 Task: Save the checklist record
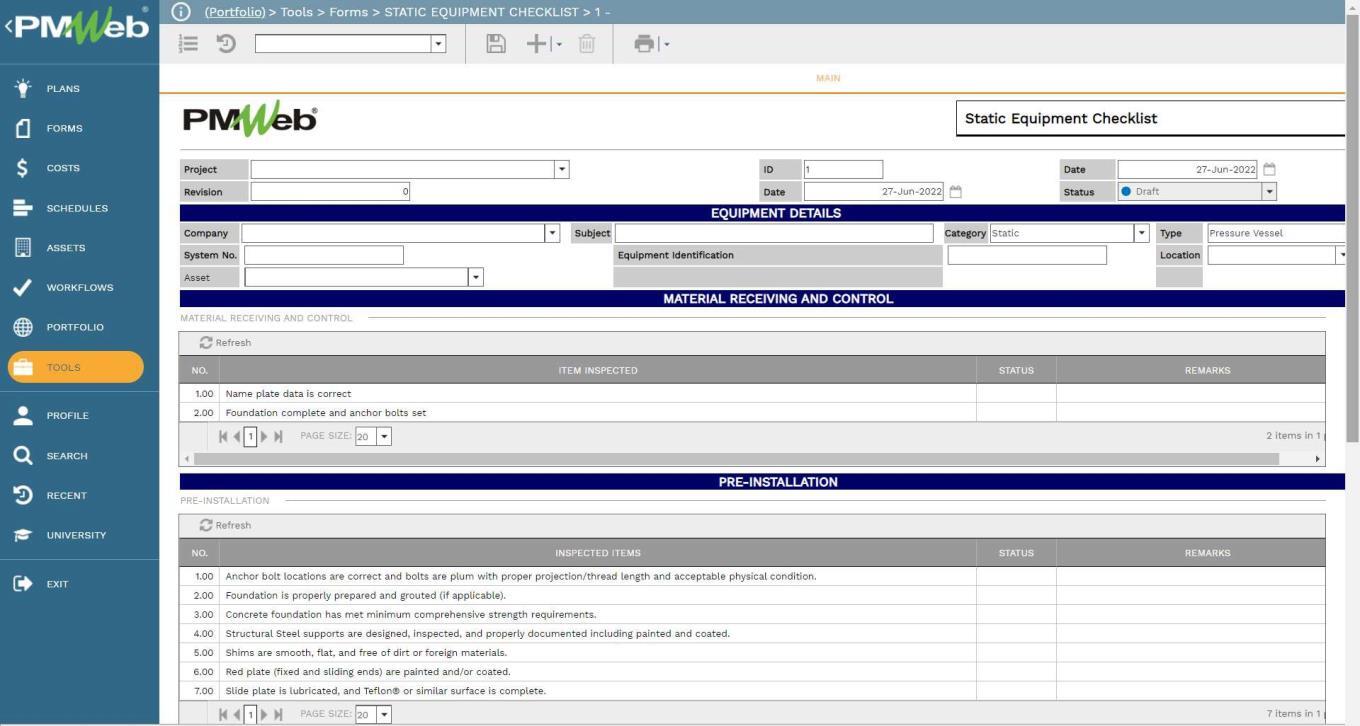click(495, 43)
